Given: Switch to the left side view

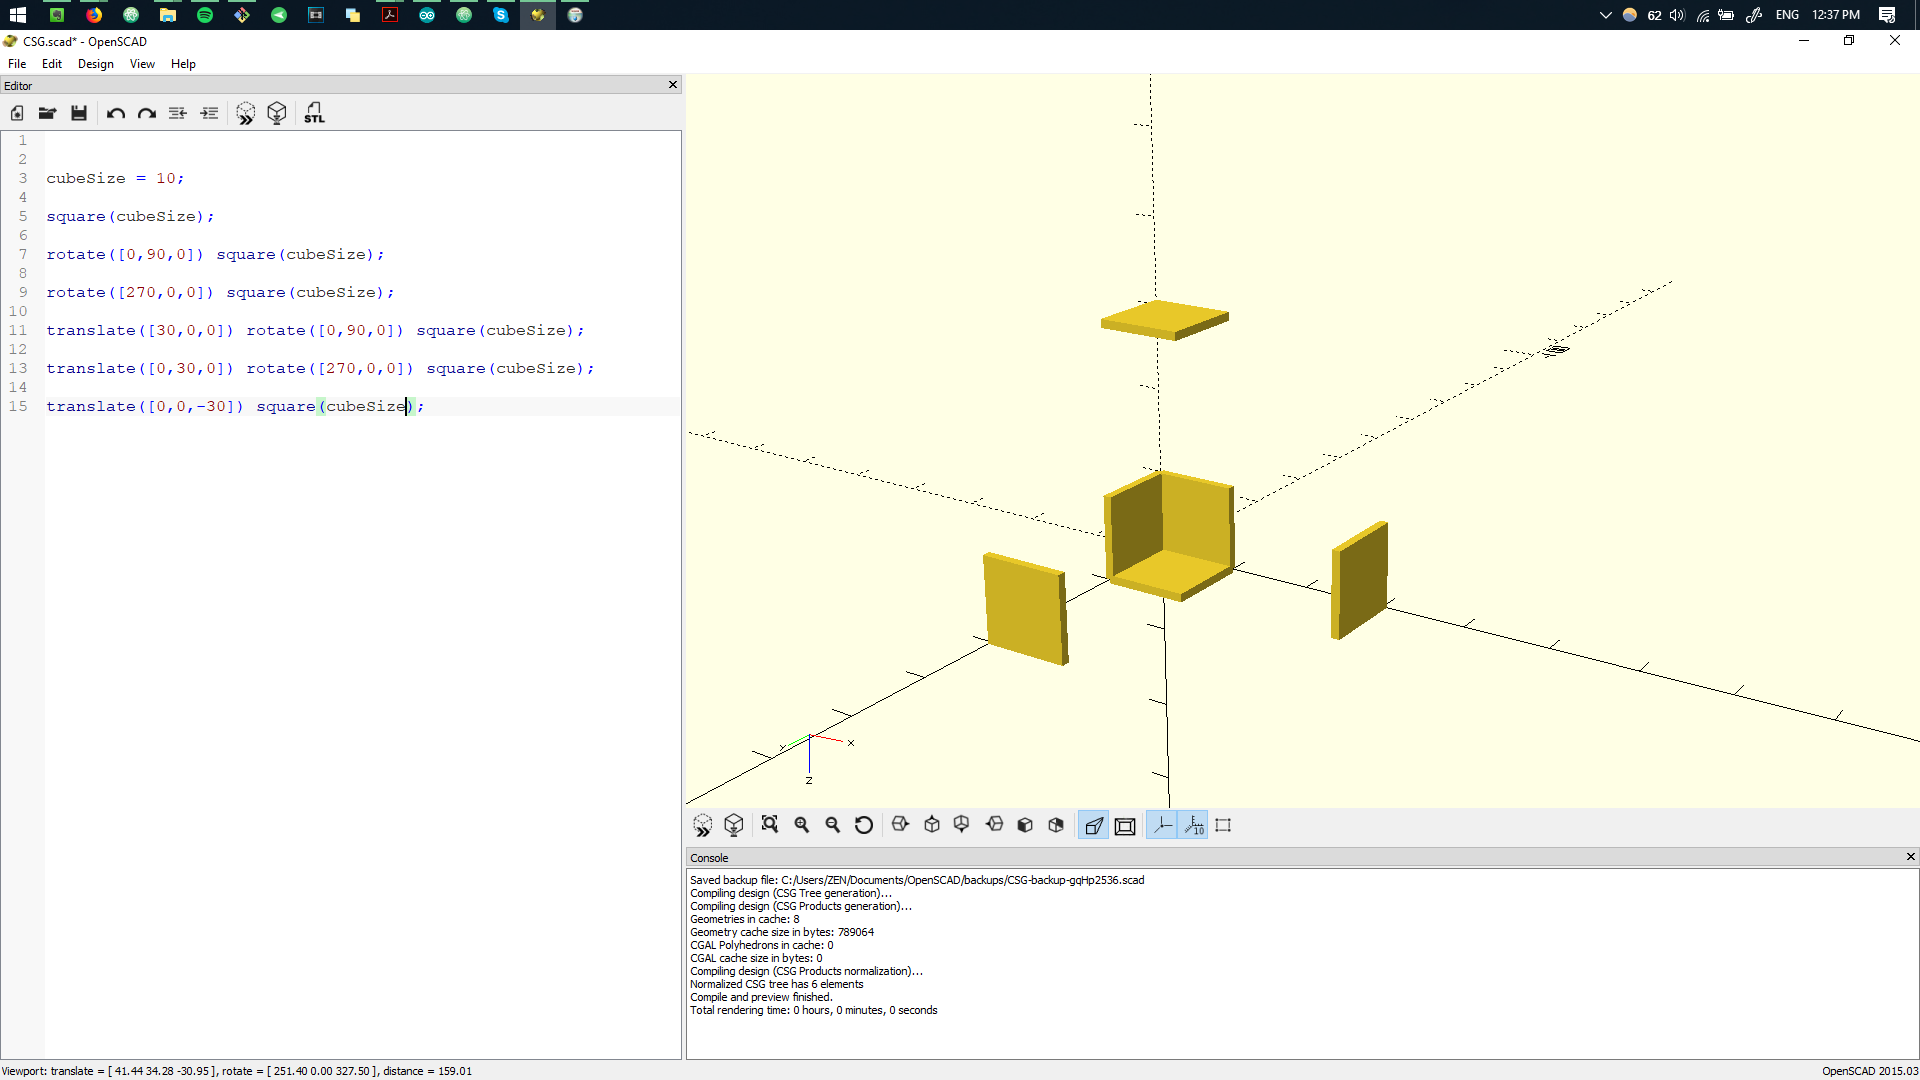Looking at the screenshot, I should 994,825.
